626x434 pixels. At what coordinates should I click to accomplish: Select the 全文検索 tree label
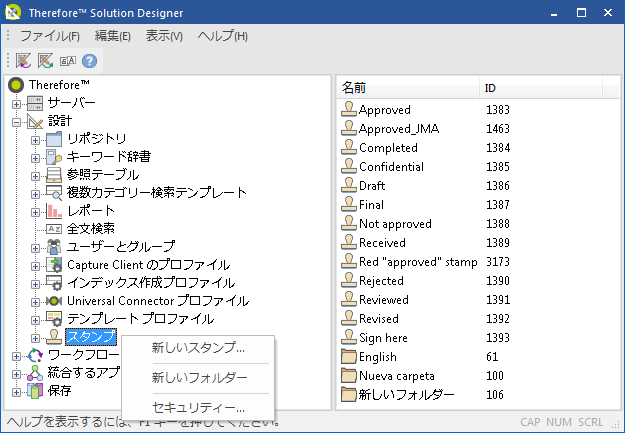click(x=91, y=229)
